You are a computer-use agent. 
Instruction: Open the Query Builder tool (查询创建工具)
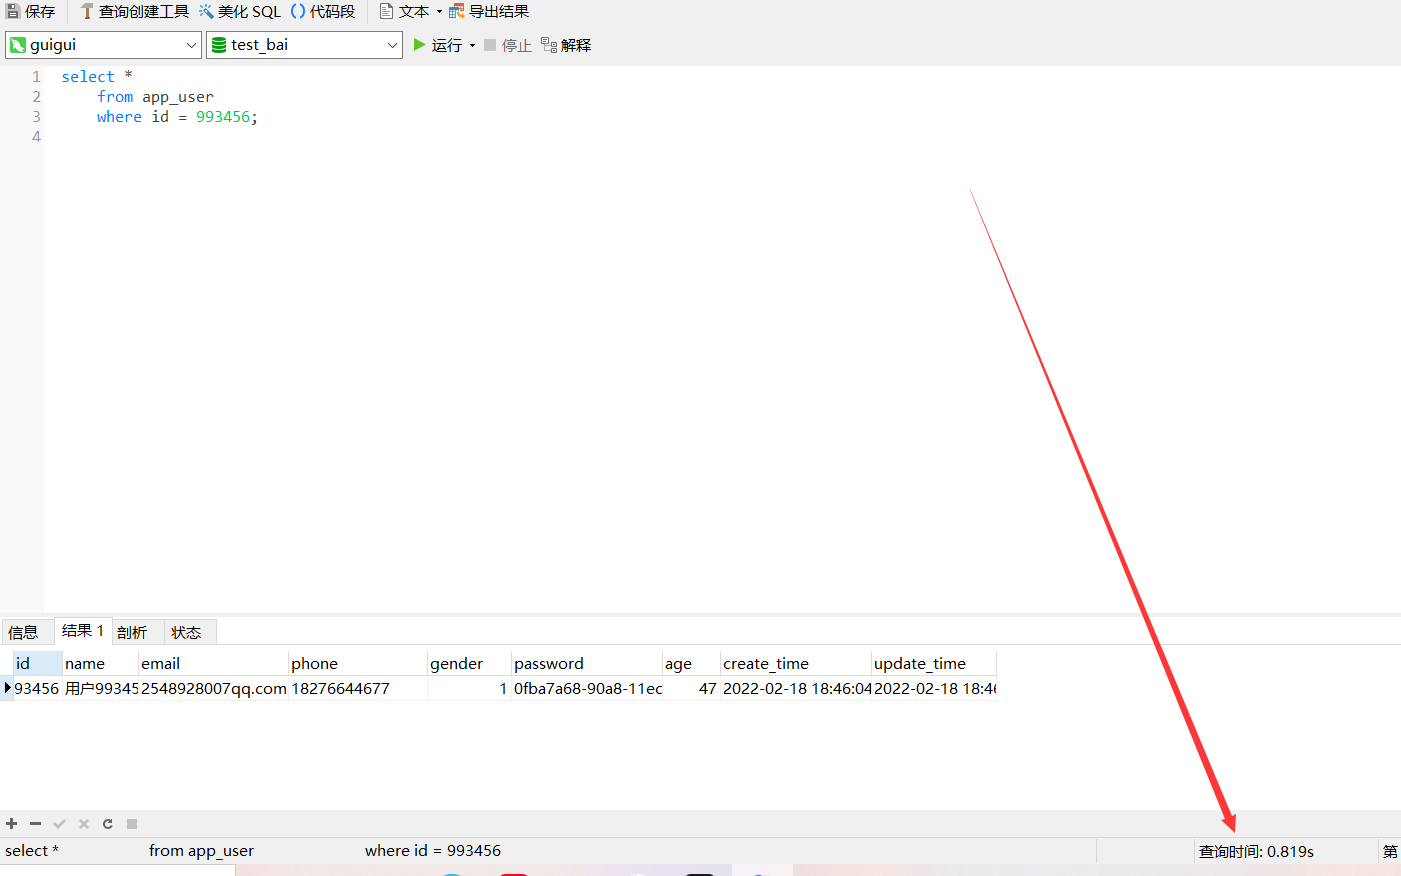134,11
